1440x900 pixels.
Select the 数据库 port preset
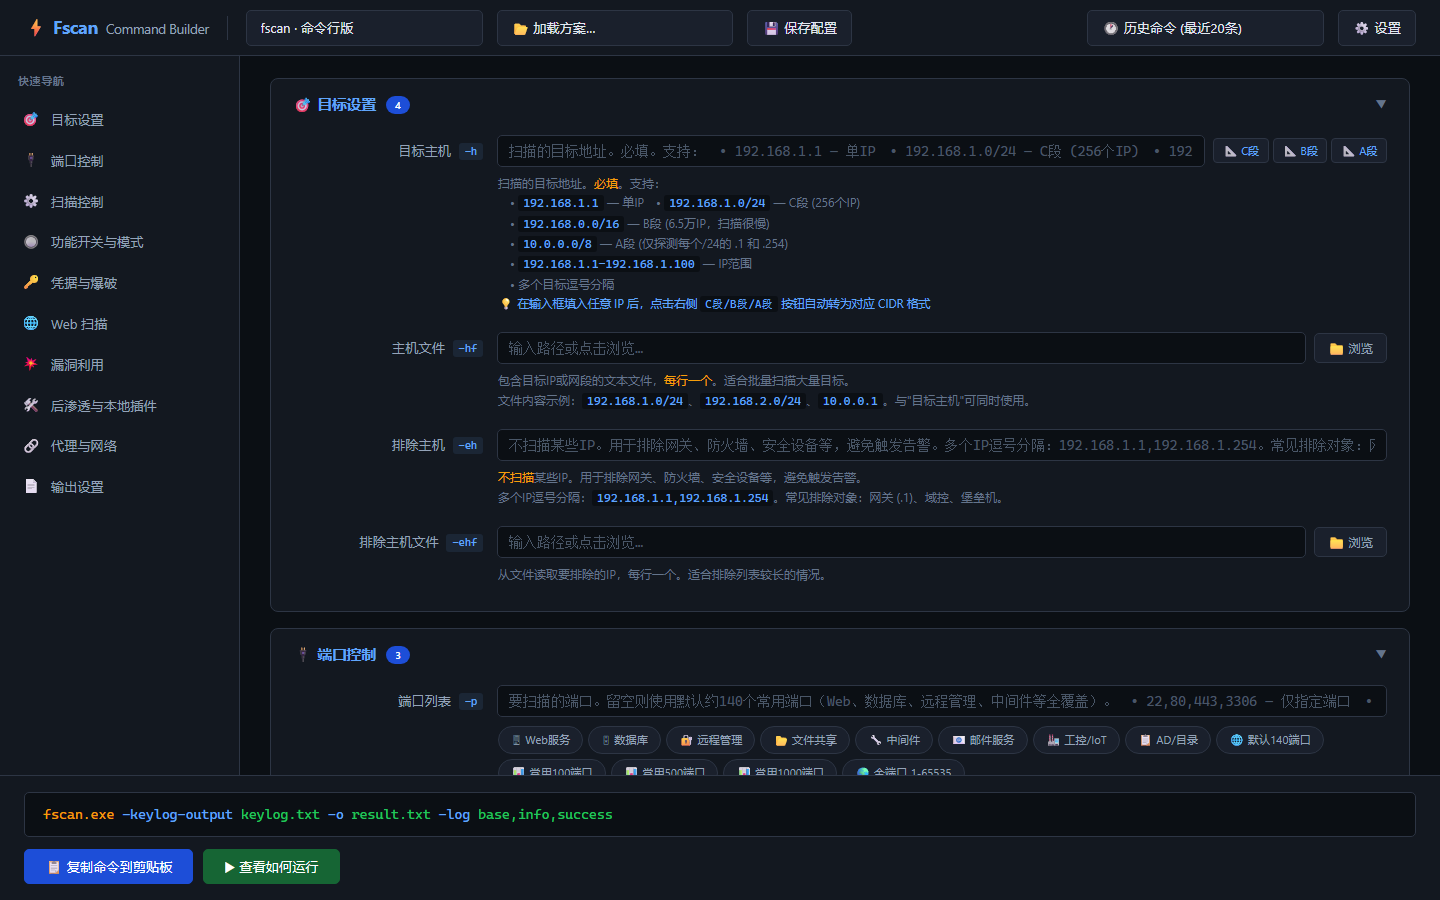[x=625, y=740]
